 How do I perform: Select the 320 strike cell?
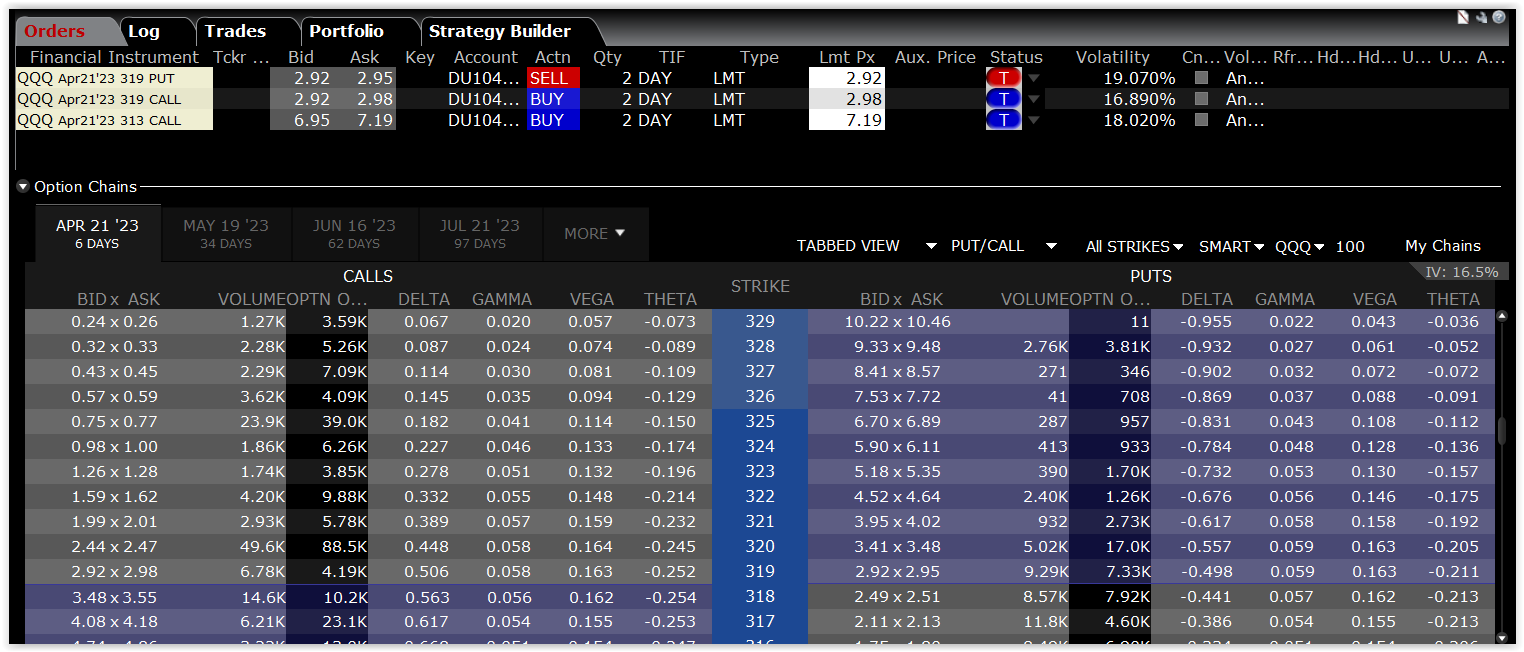click(x=760, y=546)
